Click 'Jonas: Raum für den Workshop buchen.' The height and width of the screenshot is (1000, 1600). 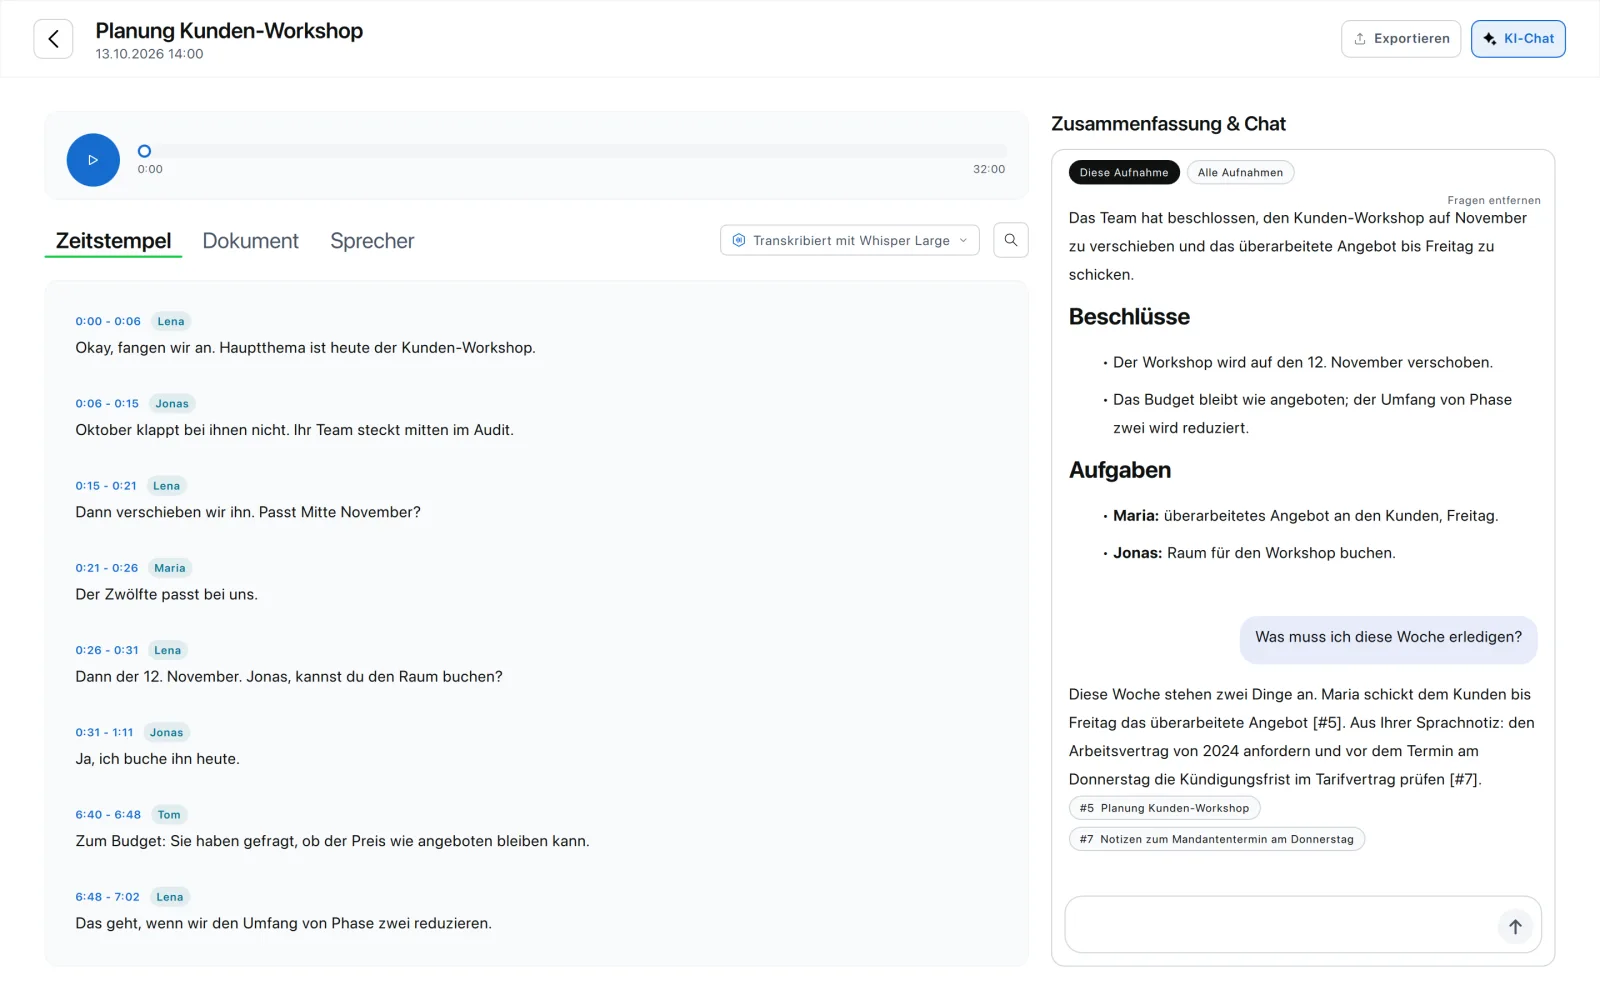click(1254, 553)
